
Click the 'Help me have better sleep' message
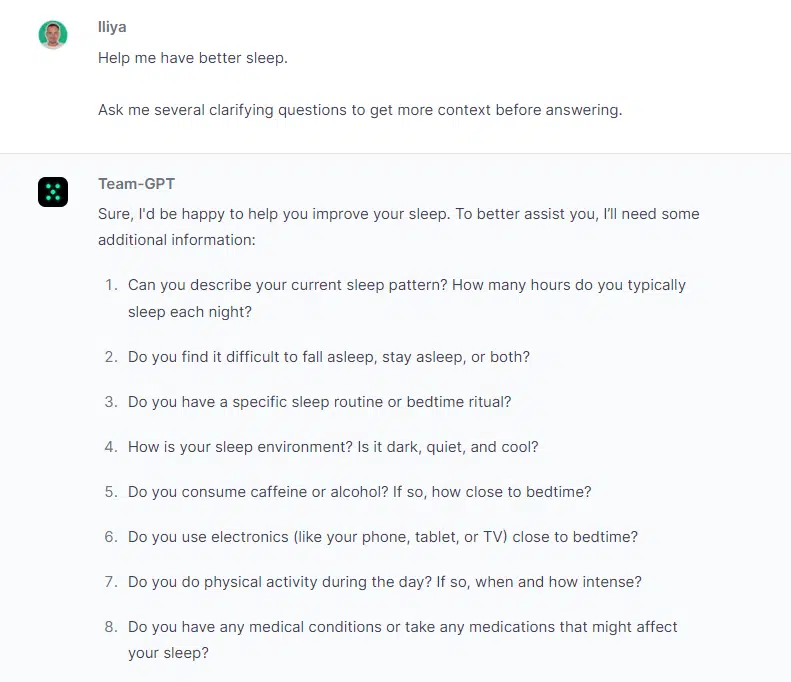(193, 58)
